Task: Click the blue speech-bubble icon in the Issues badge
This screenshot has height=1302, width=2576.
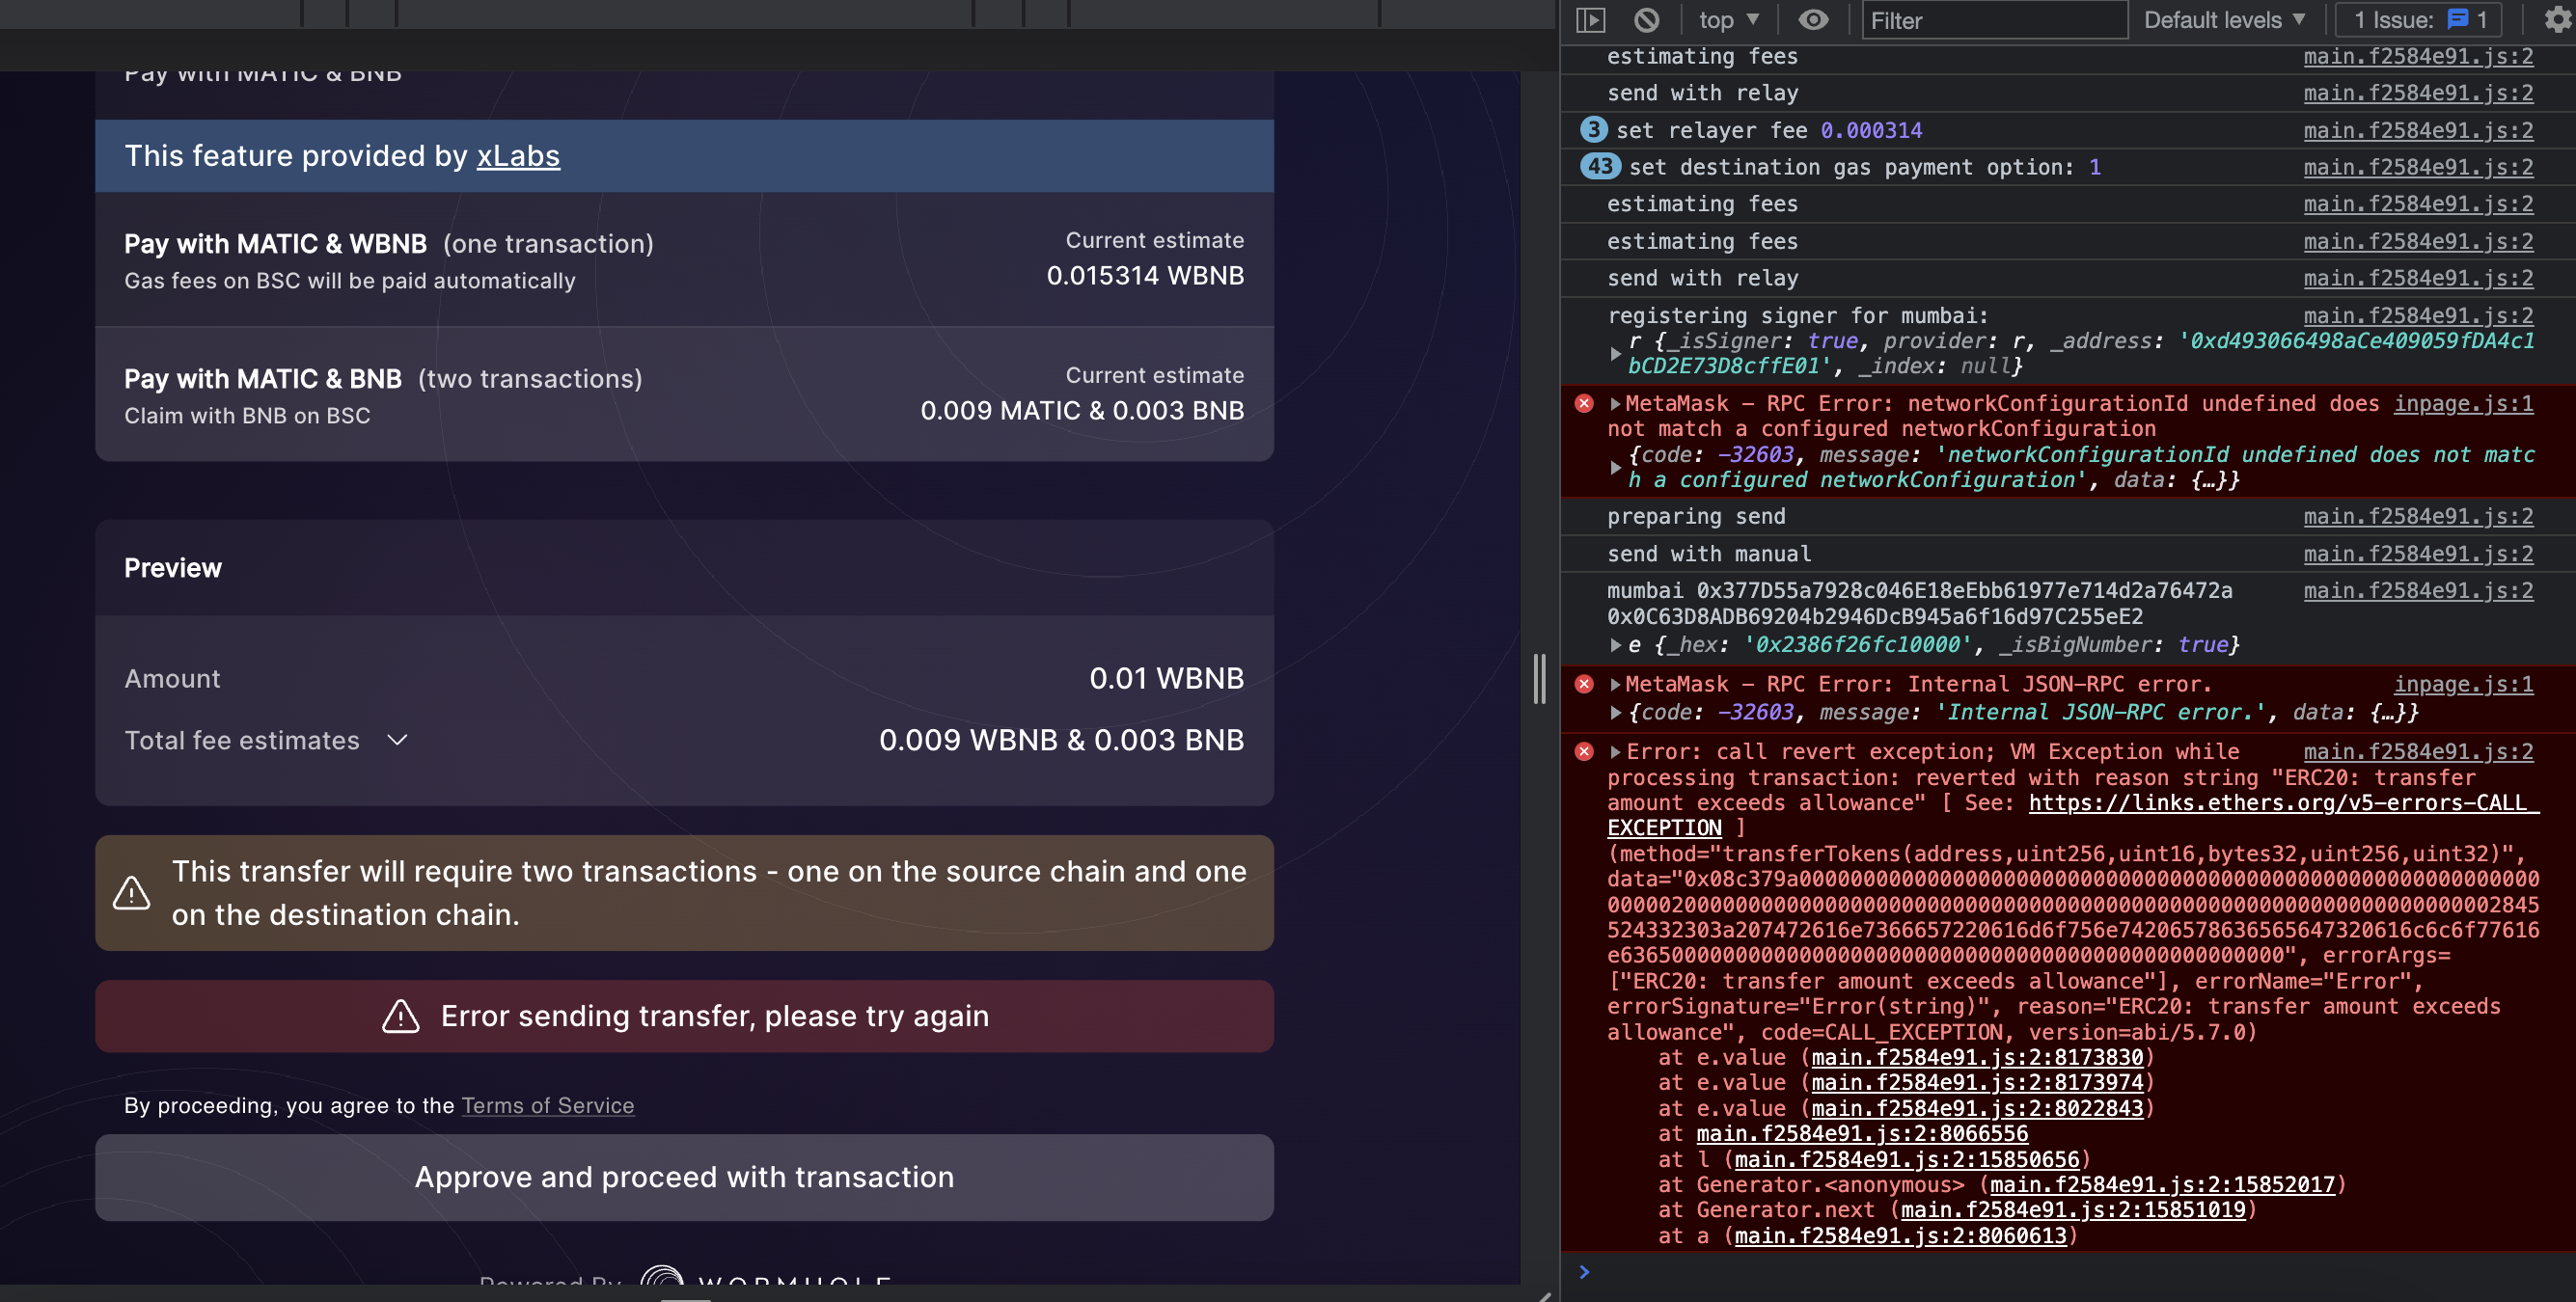Action: pyautogui.click(x=2459, y=19)
